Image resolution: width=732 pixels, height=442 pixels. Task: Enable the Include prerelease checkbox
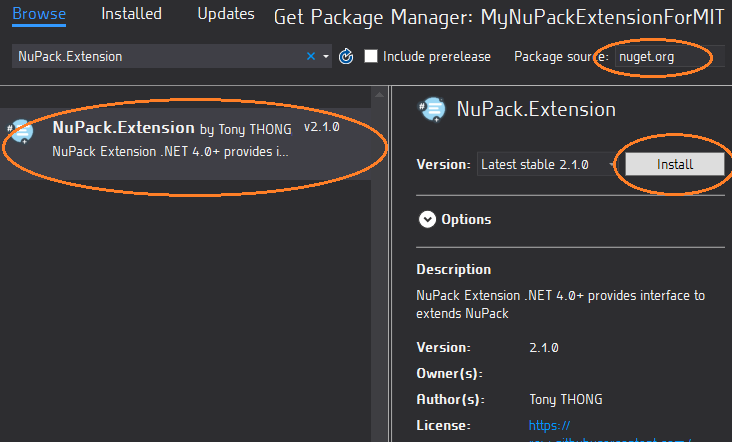(x=371, y=56)
